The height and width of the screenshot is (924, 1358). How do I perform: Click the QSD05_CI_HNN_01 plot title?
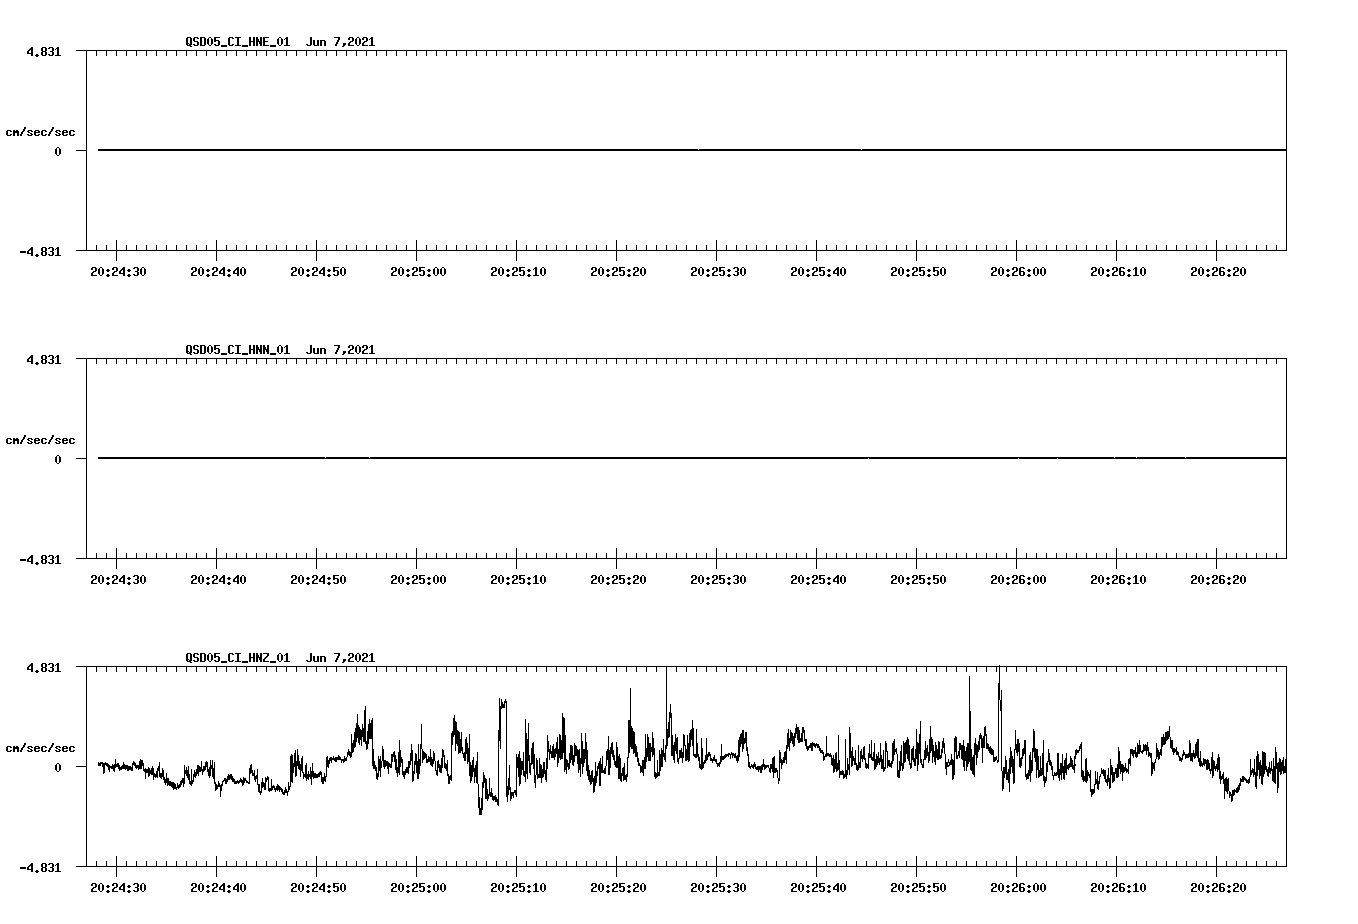[280, 350]
